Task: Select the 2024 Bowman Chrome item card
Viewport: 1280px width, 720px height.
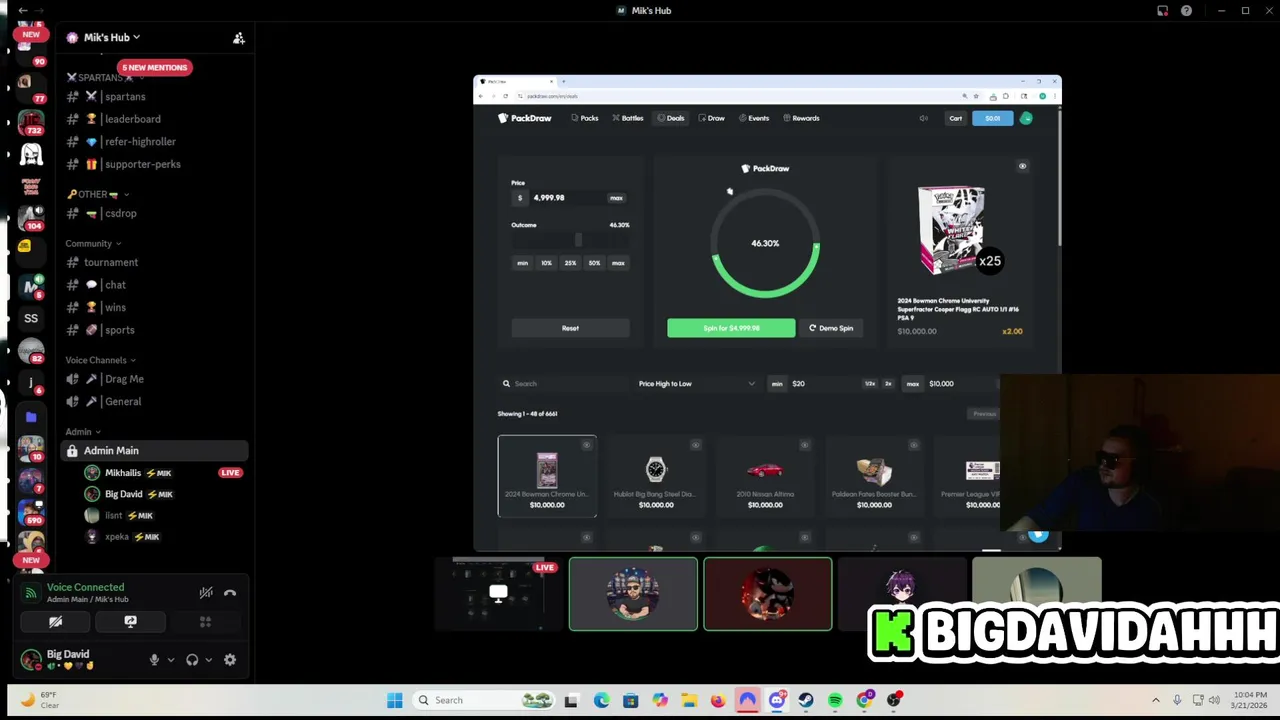Action: [x=547, y=476]
